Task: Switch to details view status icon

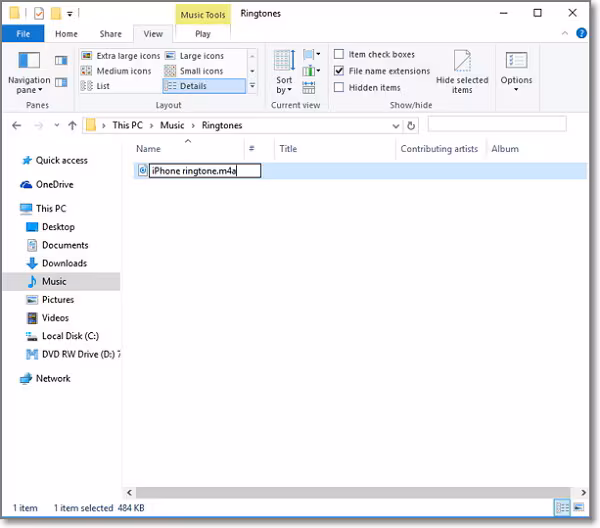Action: tap(562, 508)
